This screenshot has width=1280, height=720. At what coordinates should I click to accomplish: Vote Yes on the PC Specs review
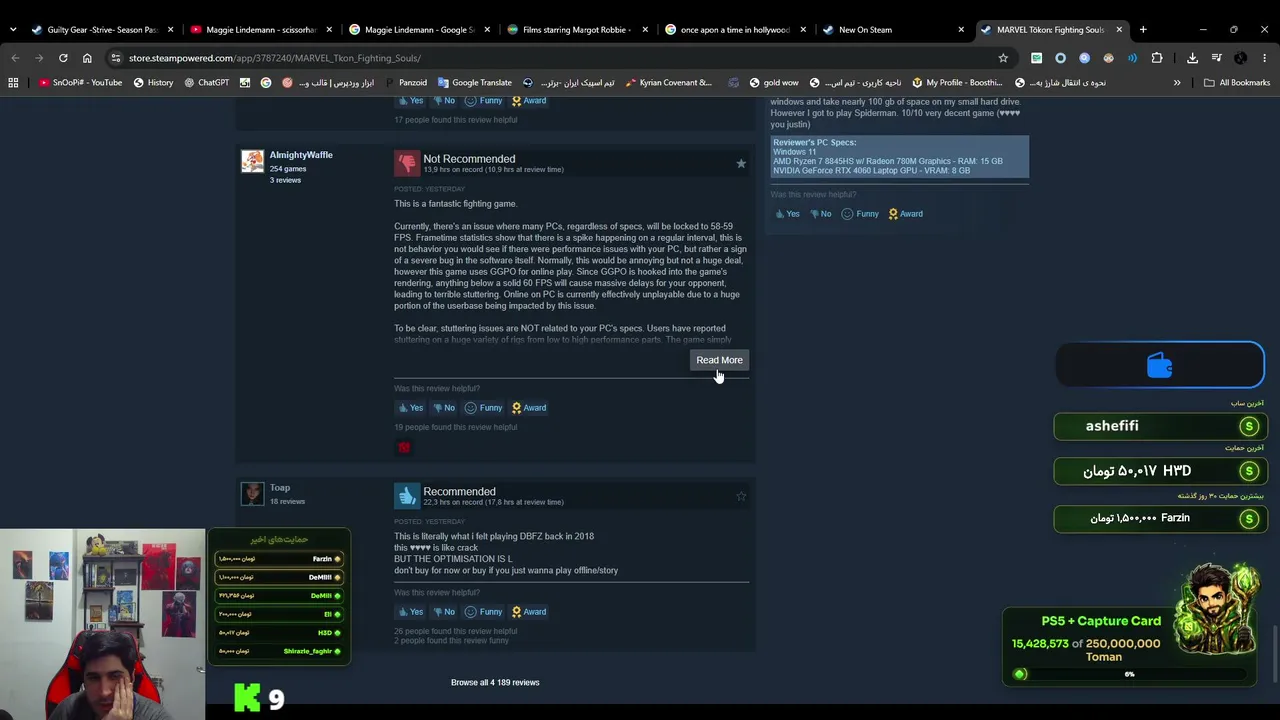pyautogui.click(x=787, y=214)
